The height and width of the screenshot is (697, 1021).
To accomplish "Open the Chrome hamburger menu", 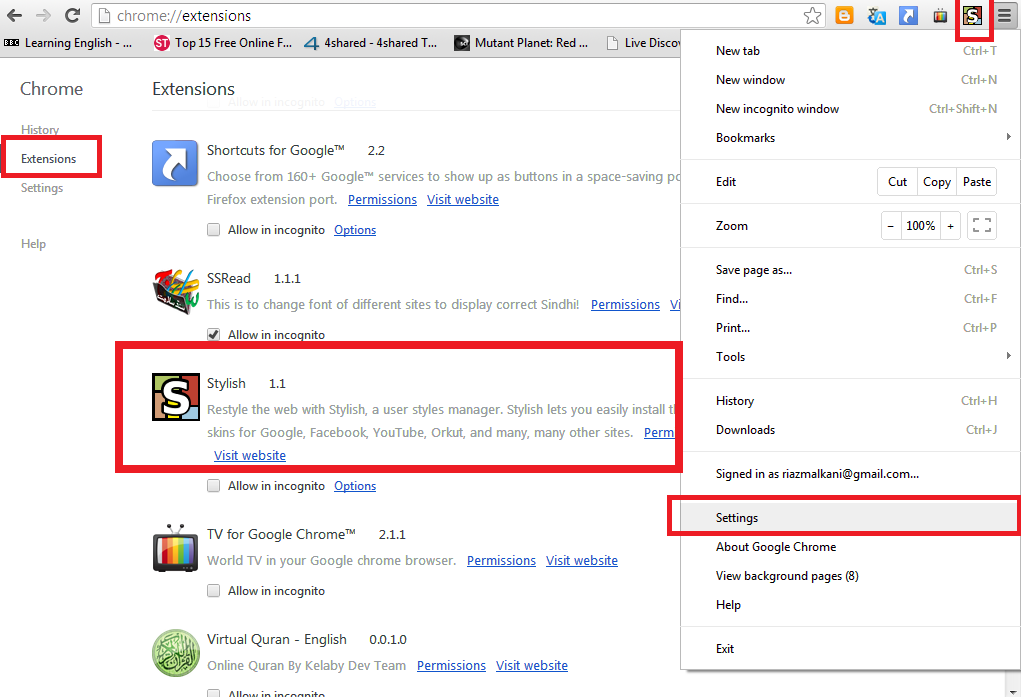I will pos(1005,16).
